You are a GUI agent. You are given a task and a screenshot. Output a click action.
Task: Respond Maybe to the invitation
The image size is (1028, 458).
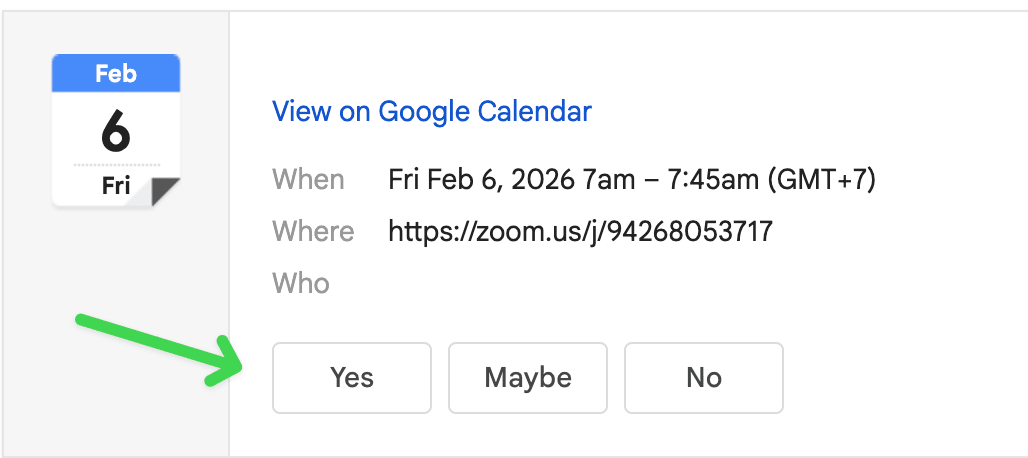[x=528, y=378]
